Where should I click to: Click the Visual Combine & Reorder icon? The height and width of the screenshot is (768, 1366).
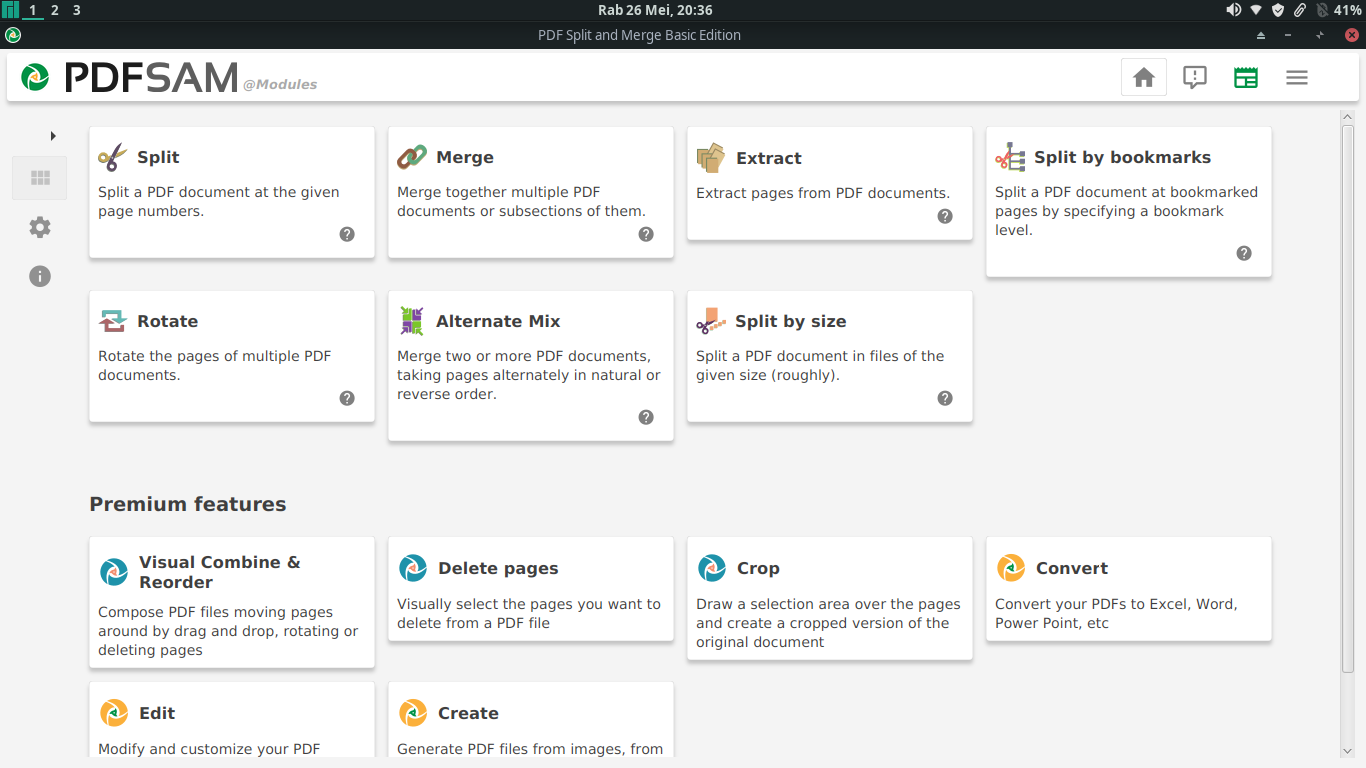[x=114, y=572]
